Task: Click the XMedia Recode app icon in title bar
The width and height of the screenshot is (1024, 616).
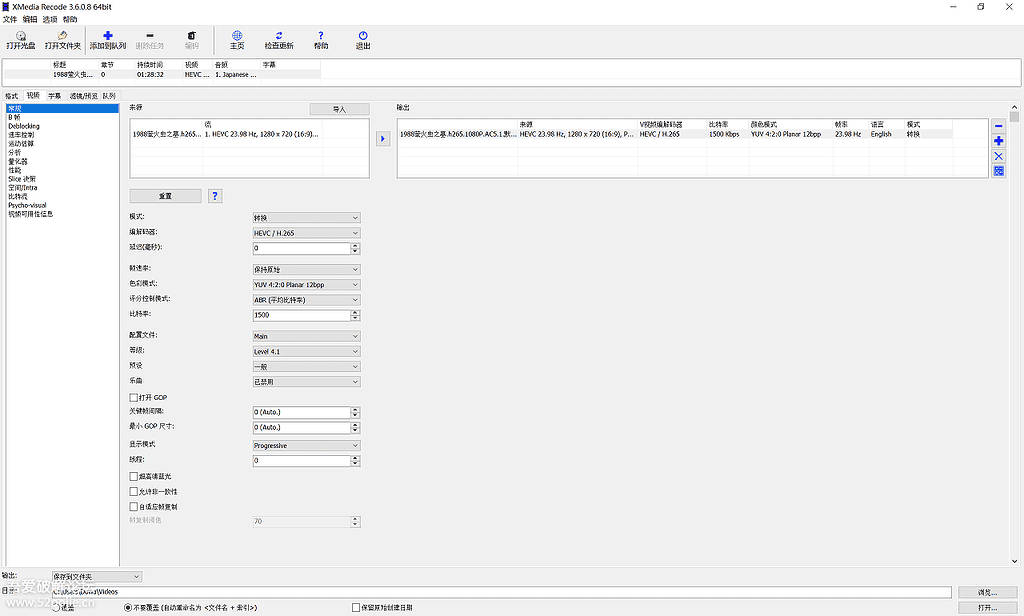Action: pyautogui.click(x=6, y=7)
